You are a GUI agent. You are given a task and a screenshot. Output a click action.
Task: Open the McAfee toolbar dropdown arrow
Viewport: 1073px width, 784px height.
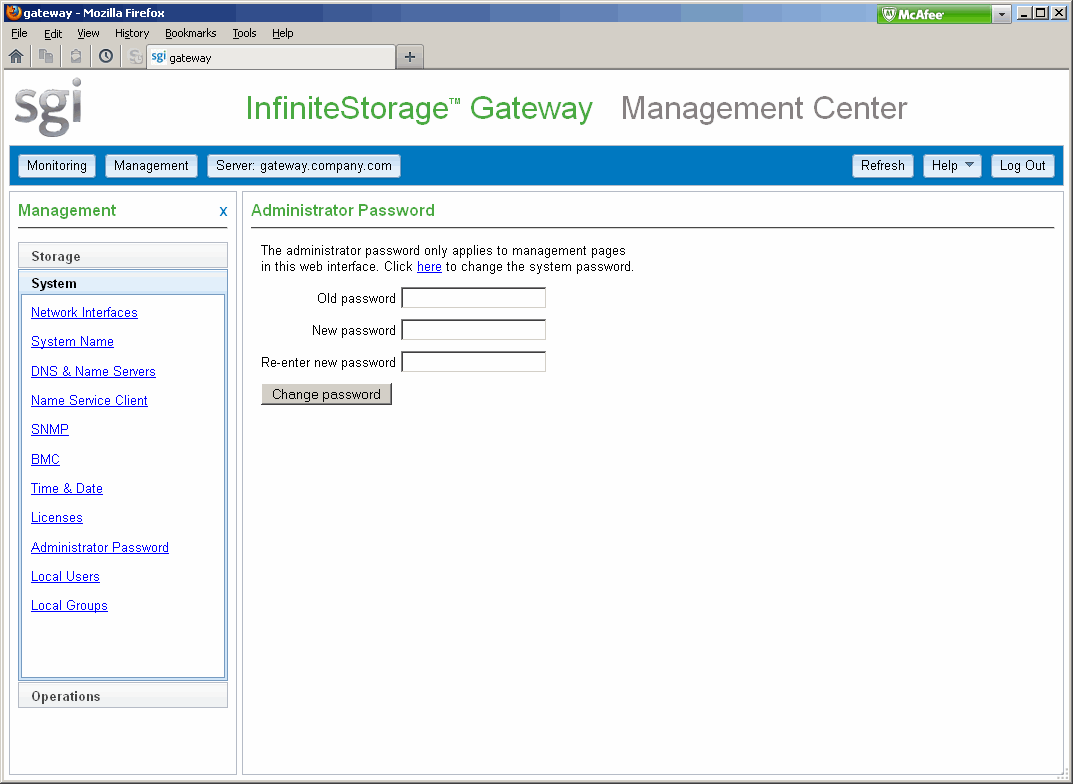[x=1001, y=14]
